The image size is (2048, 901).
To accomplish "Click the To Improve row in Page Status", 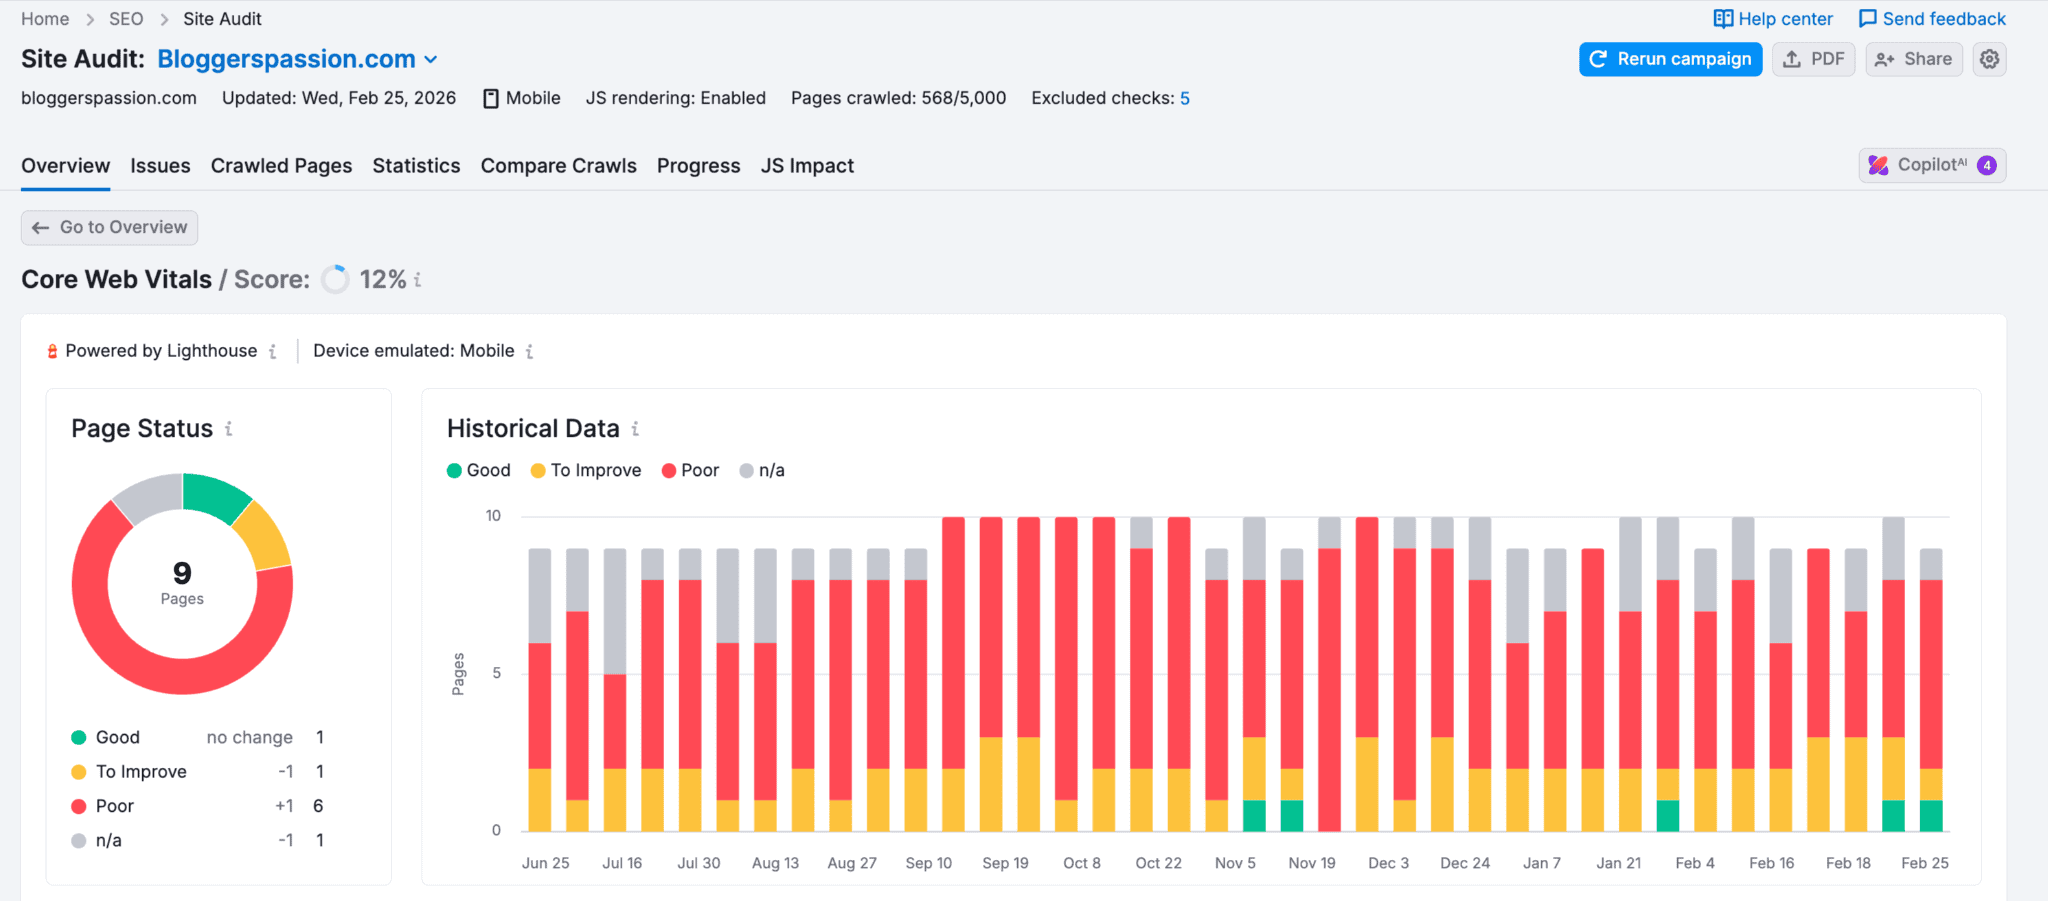I will (x=198, y=772).
